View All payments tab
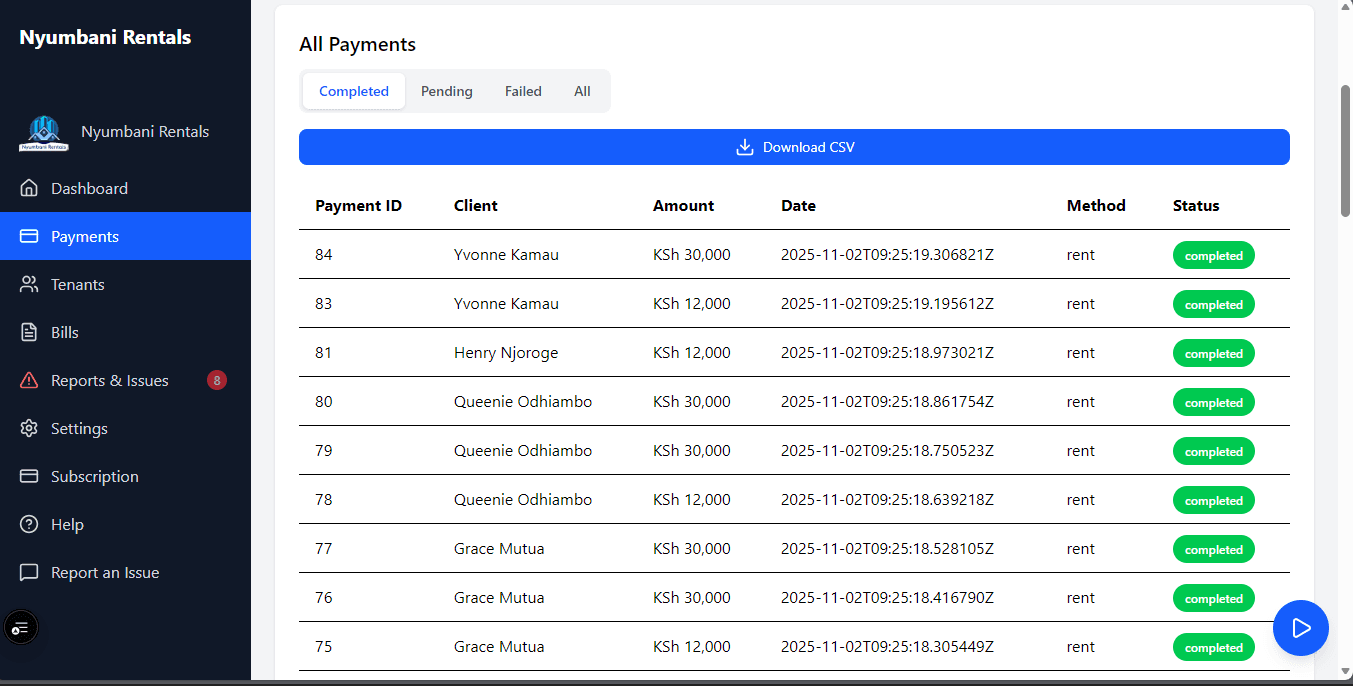The image size is (1353, 686). point(582,91)
